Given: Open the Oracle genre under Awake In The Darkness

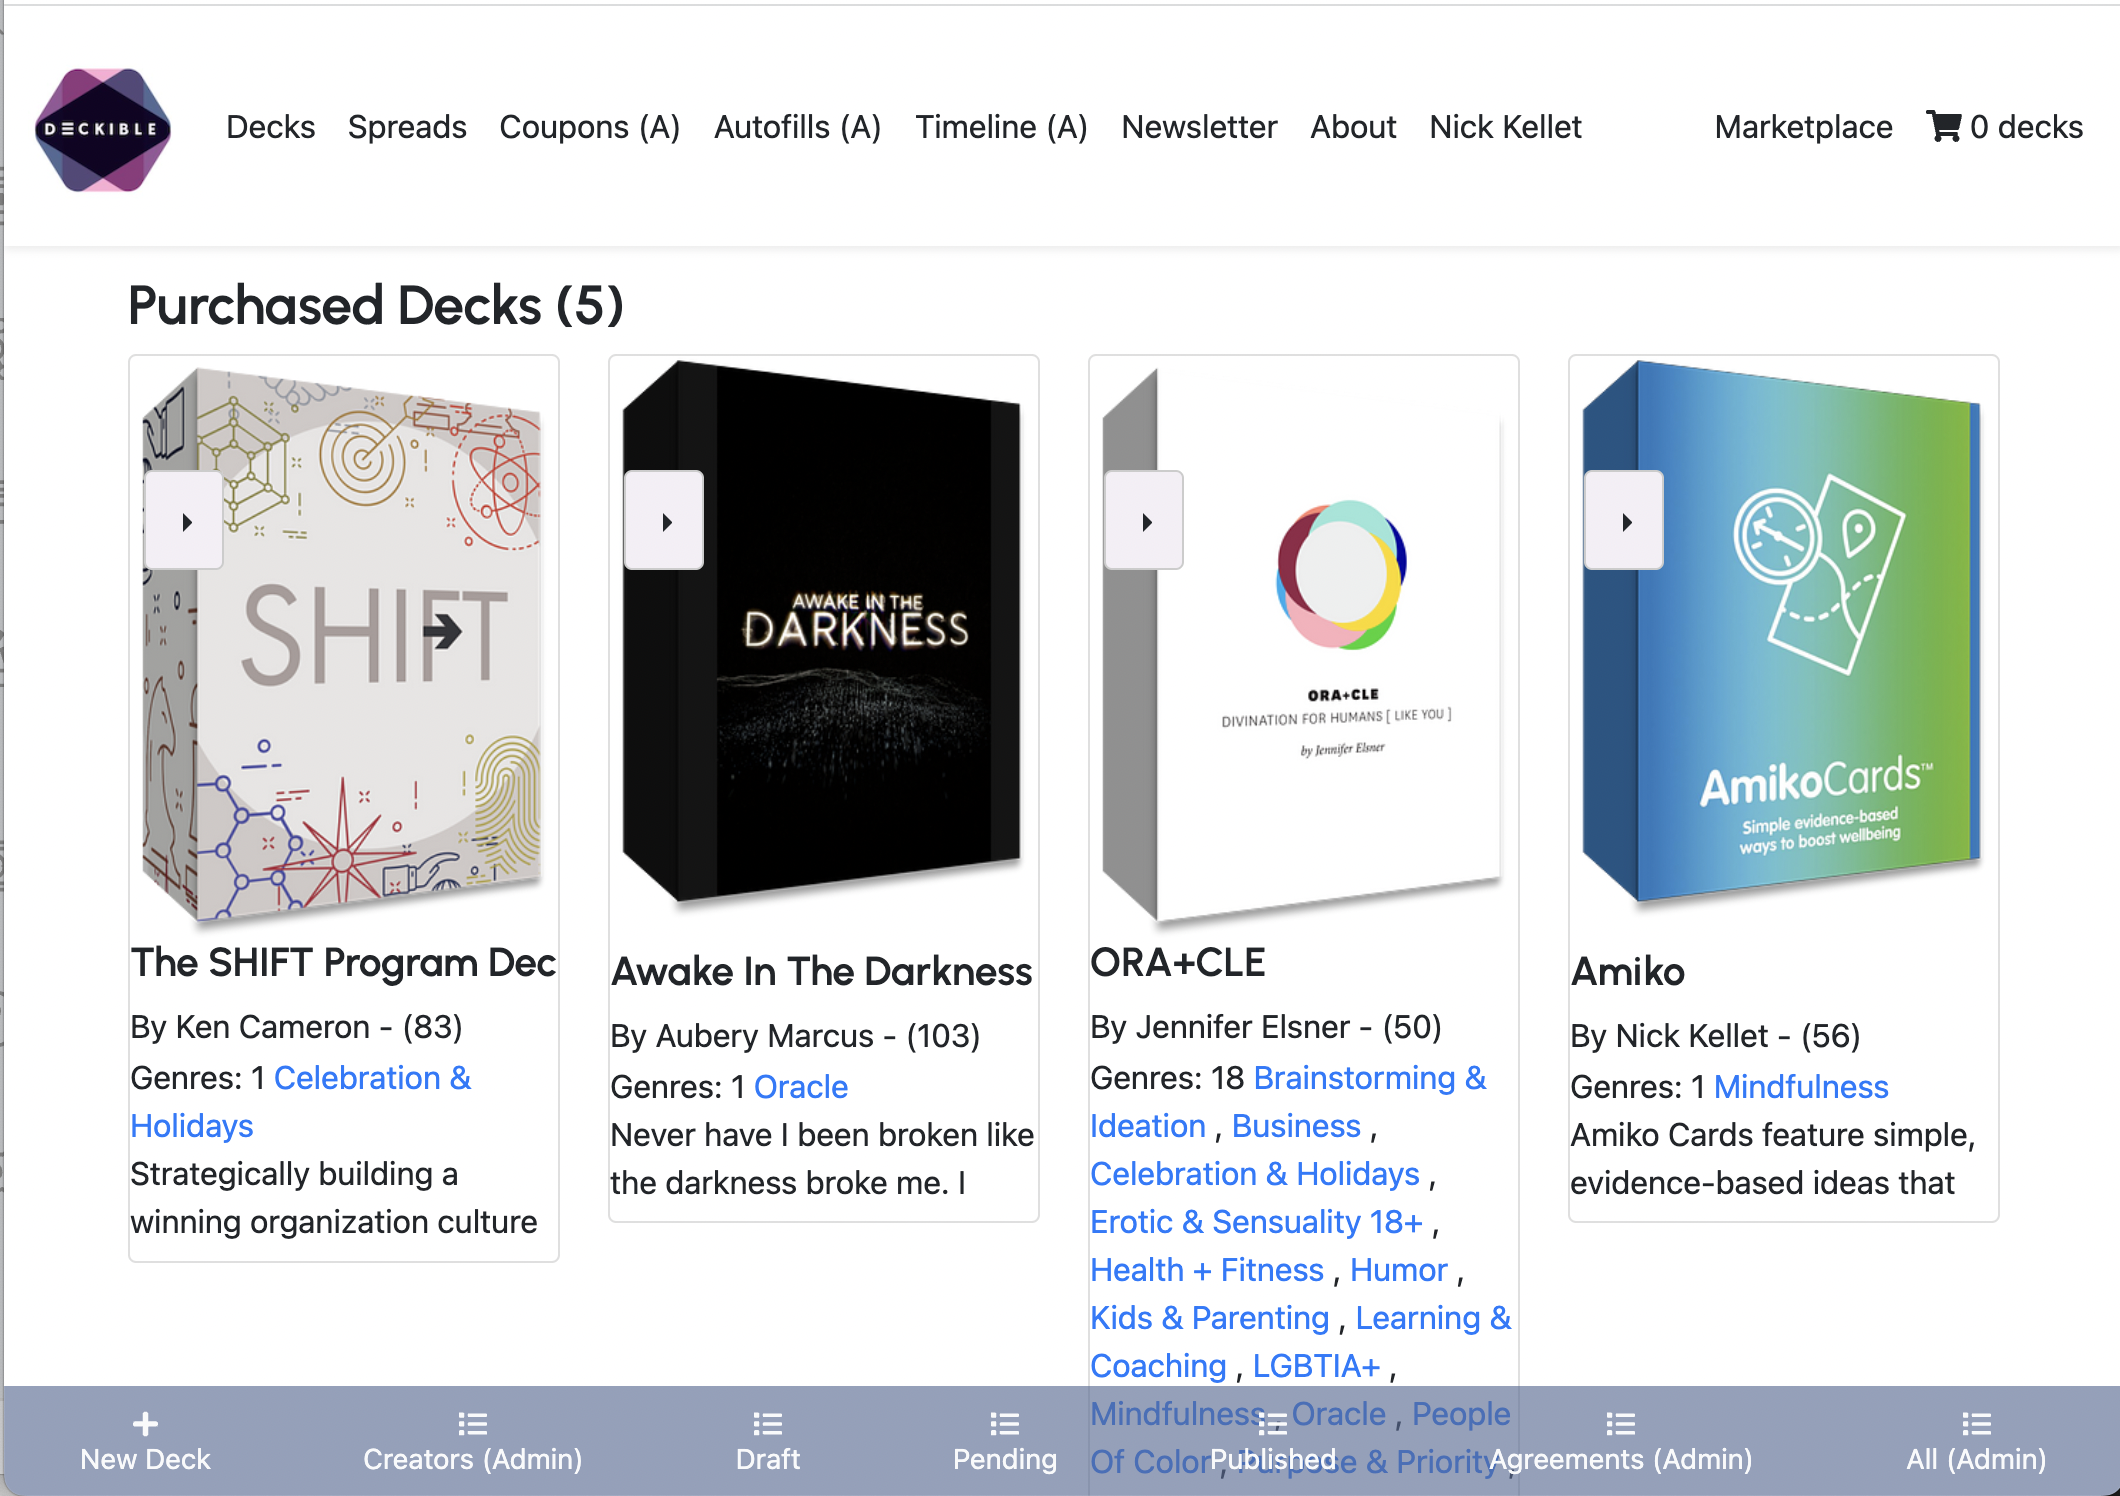Looking at the screenshot, I should point(800,1087).
